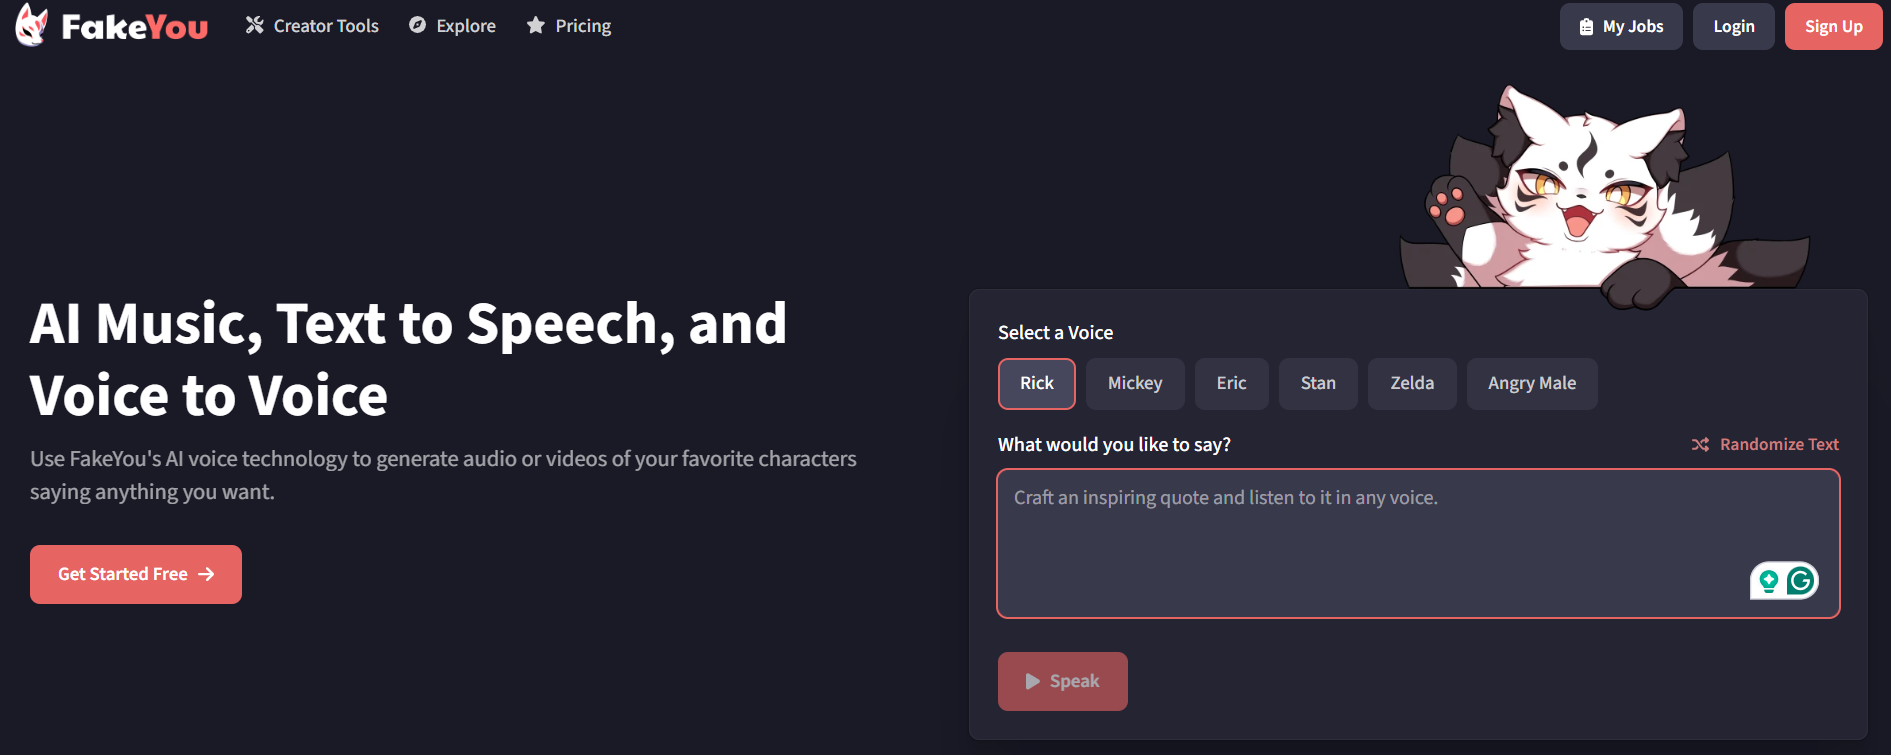Viewport: 1891px width, 755px height.
Task: Select the Eric voice option
Action: (x=1231, y=384)
